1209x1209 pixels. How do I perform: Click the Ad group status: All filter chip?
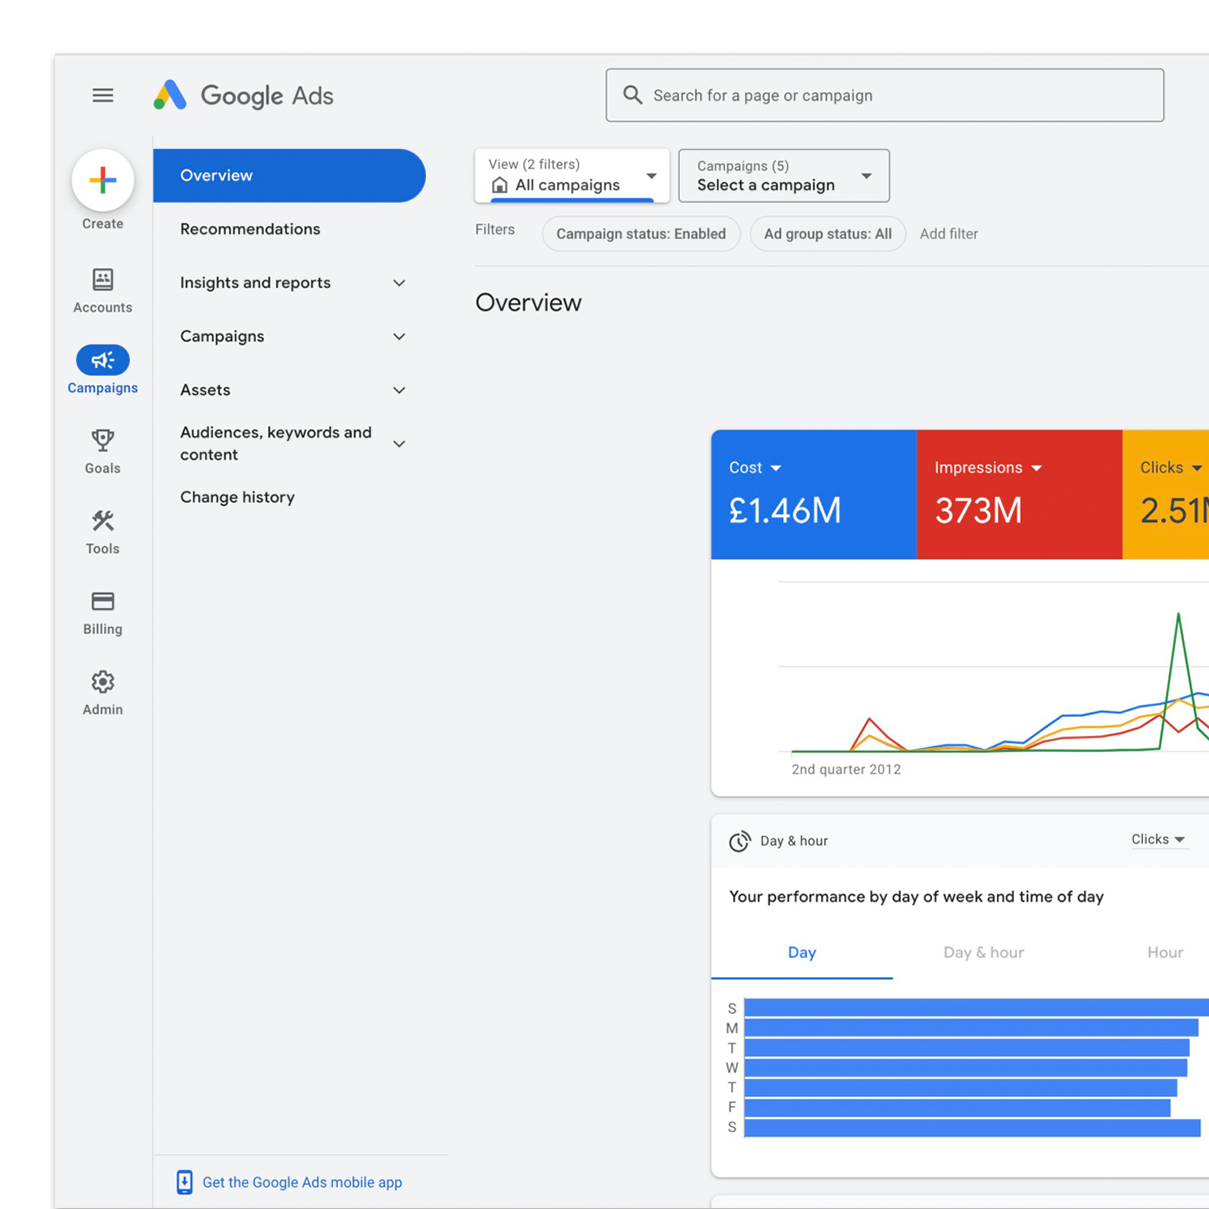[828, 234]
